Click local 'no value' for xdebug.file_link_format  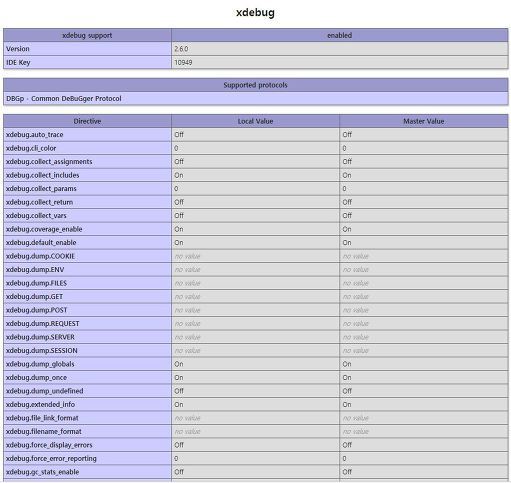(x=187, y=418)
